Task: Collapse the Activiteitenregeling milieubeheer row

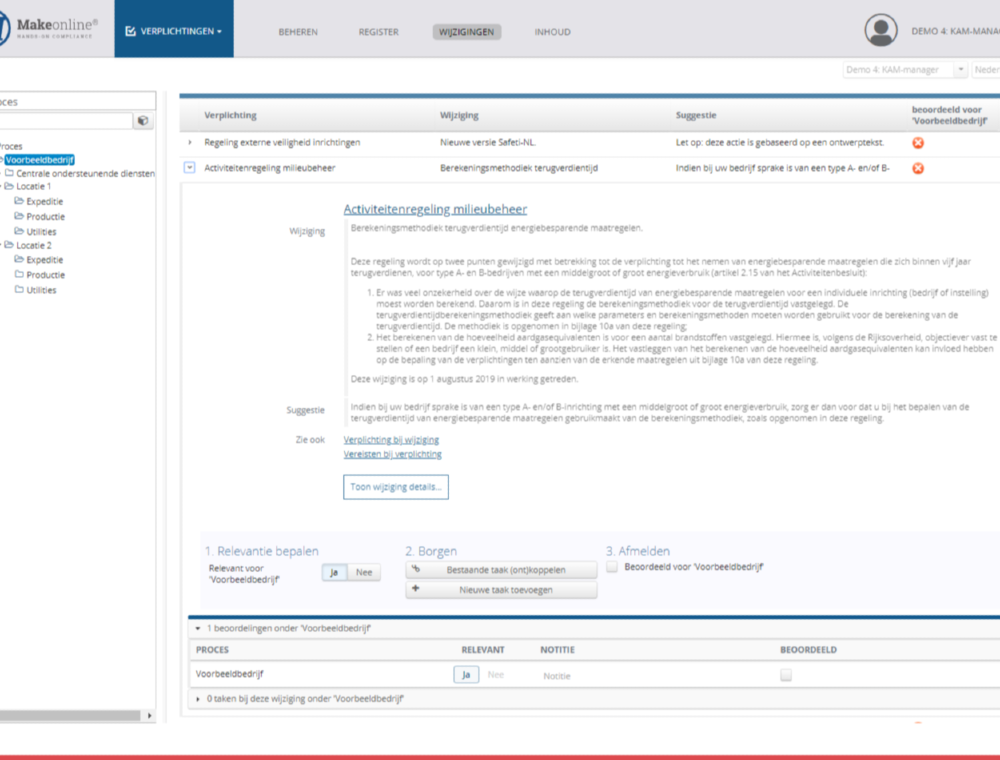Action: [190, 168]
